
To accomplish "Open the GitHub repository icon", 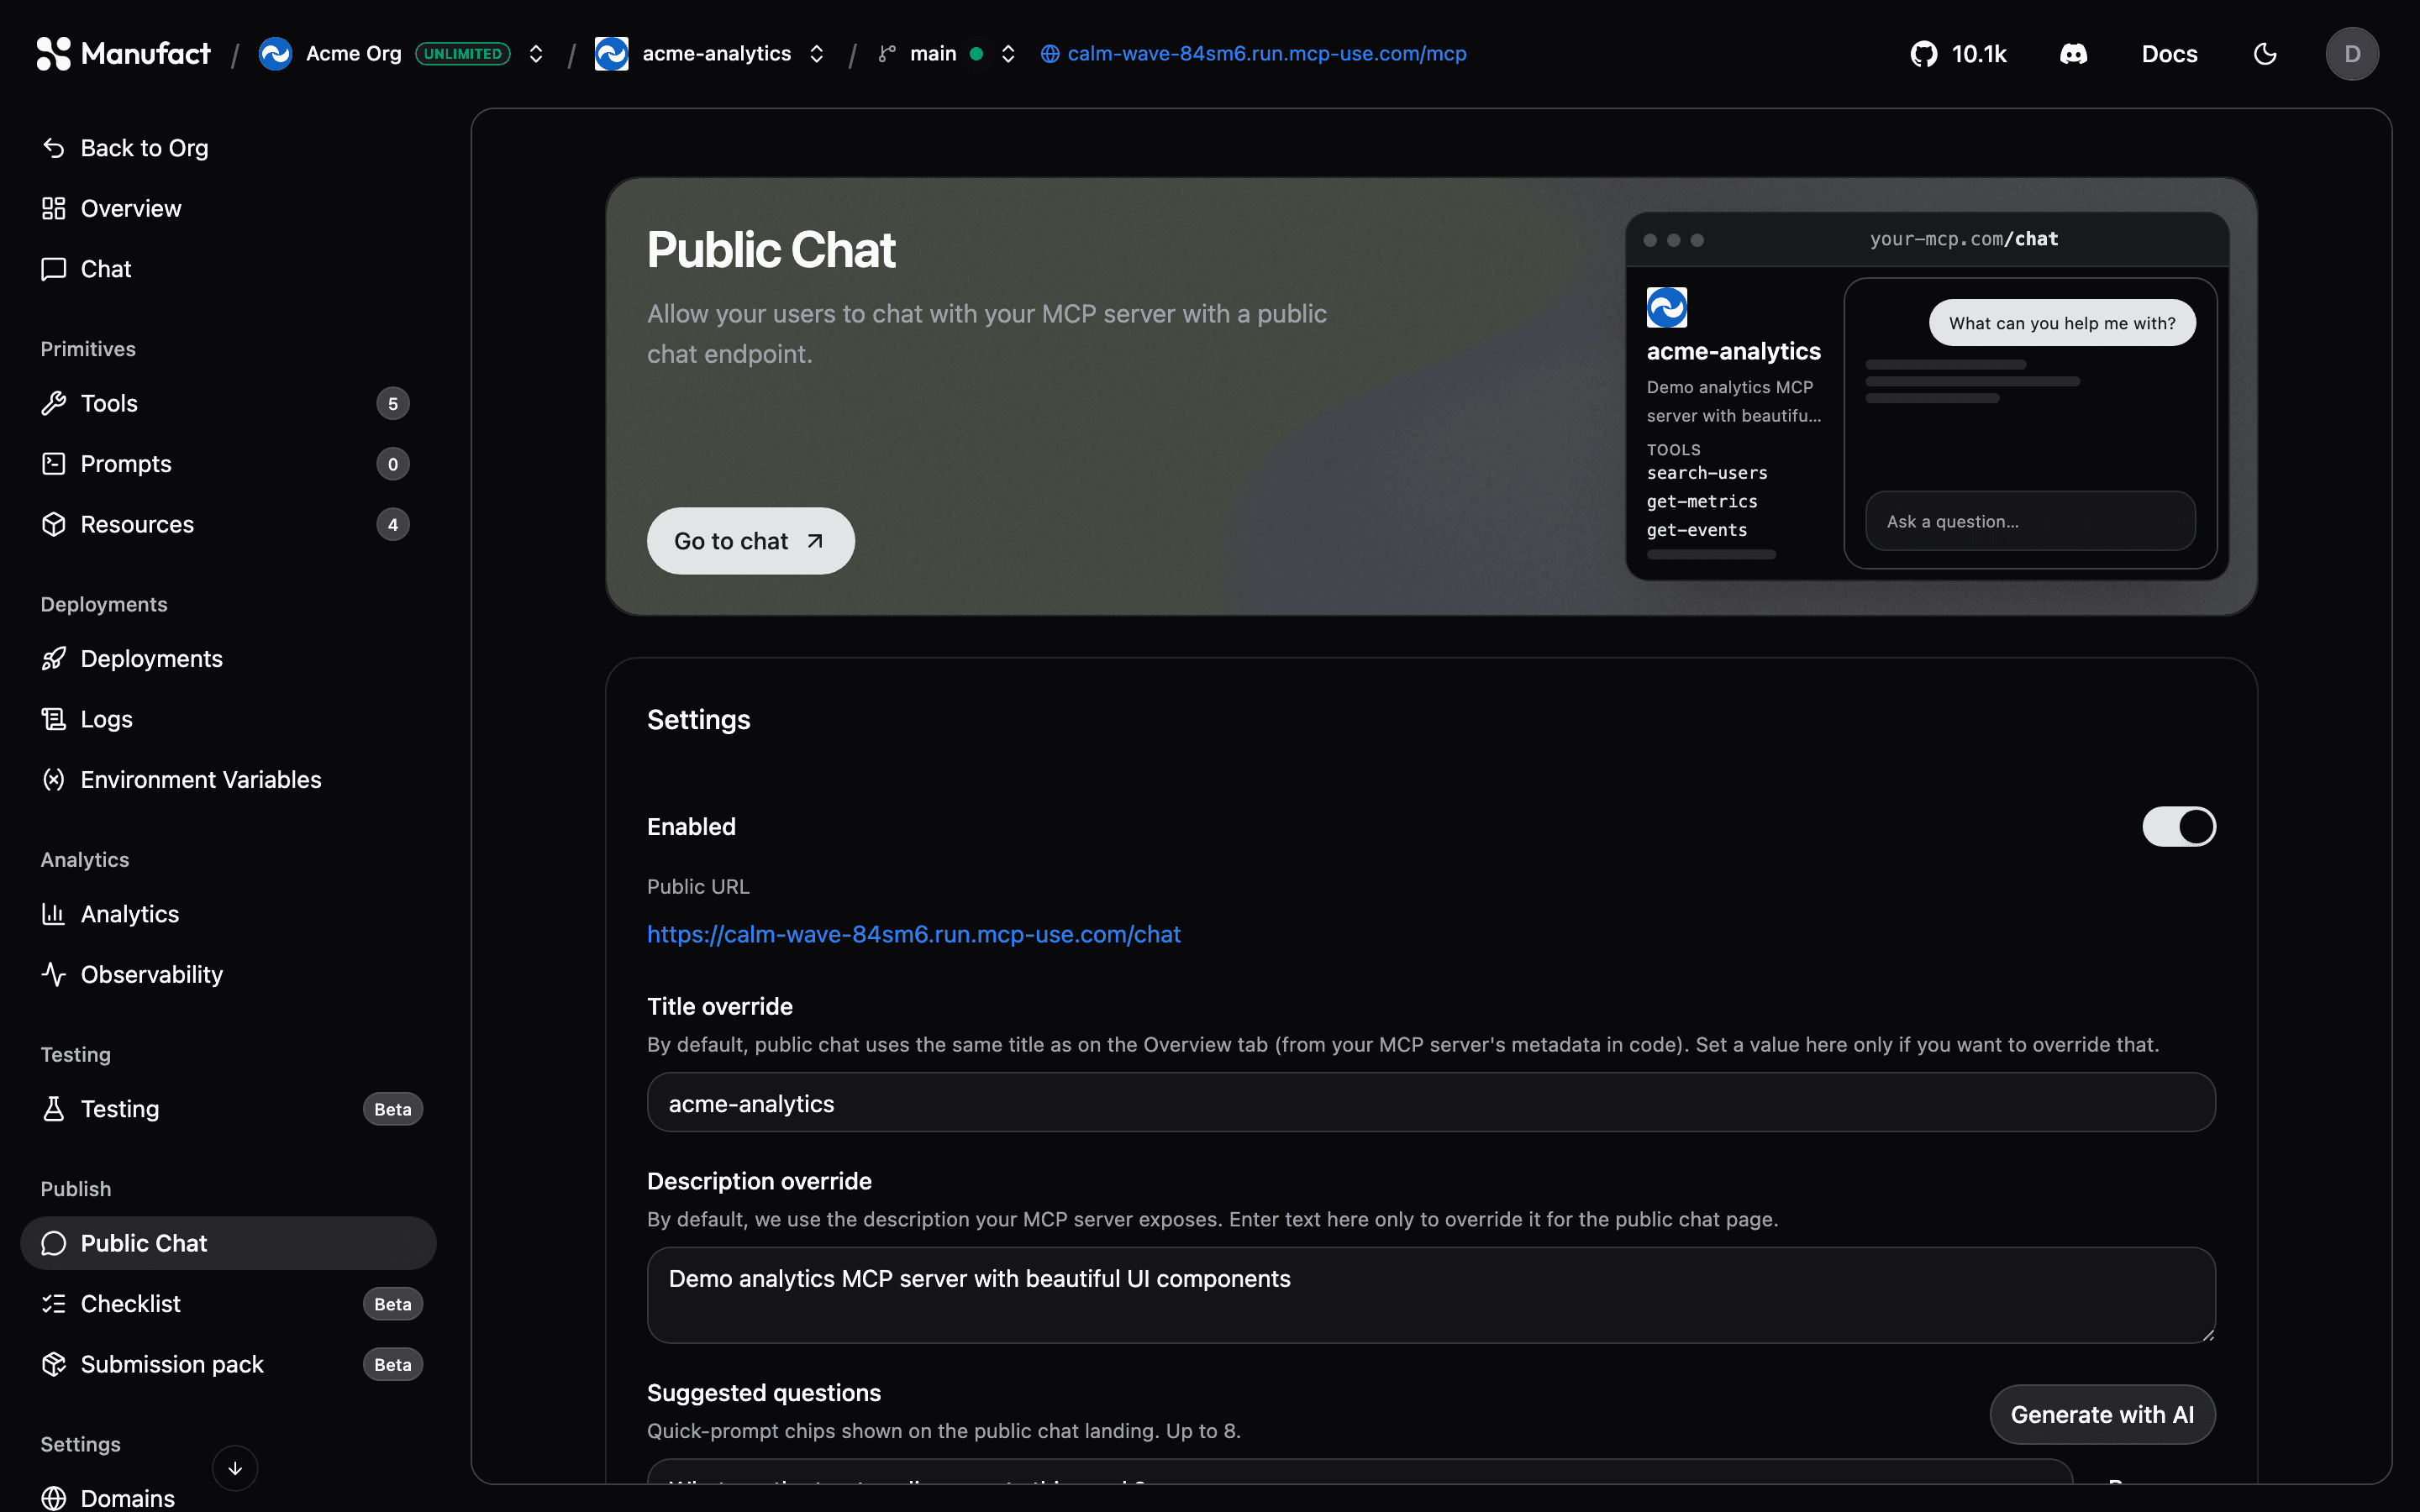I will pyautogui.click(x=1923, y=54).
